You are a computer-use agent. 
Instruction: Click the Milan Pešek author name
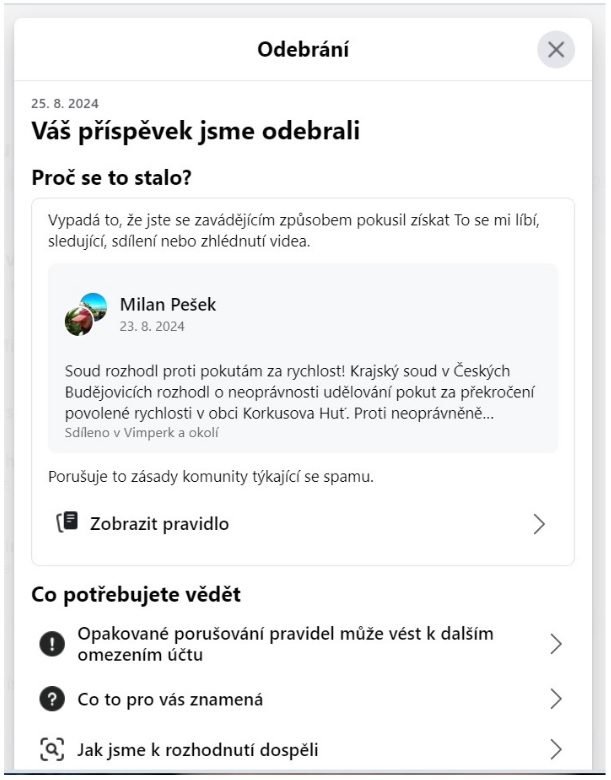tap(167, 304)
